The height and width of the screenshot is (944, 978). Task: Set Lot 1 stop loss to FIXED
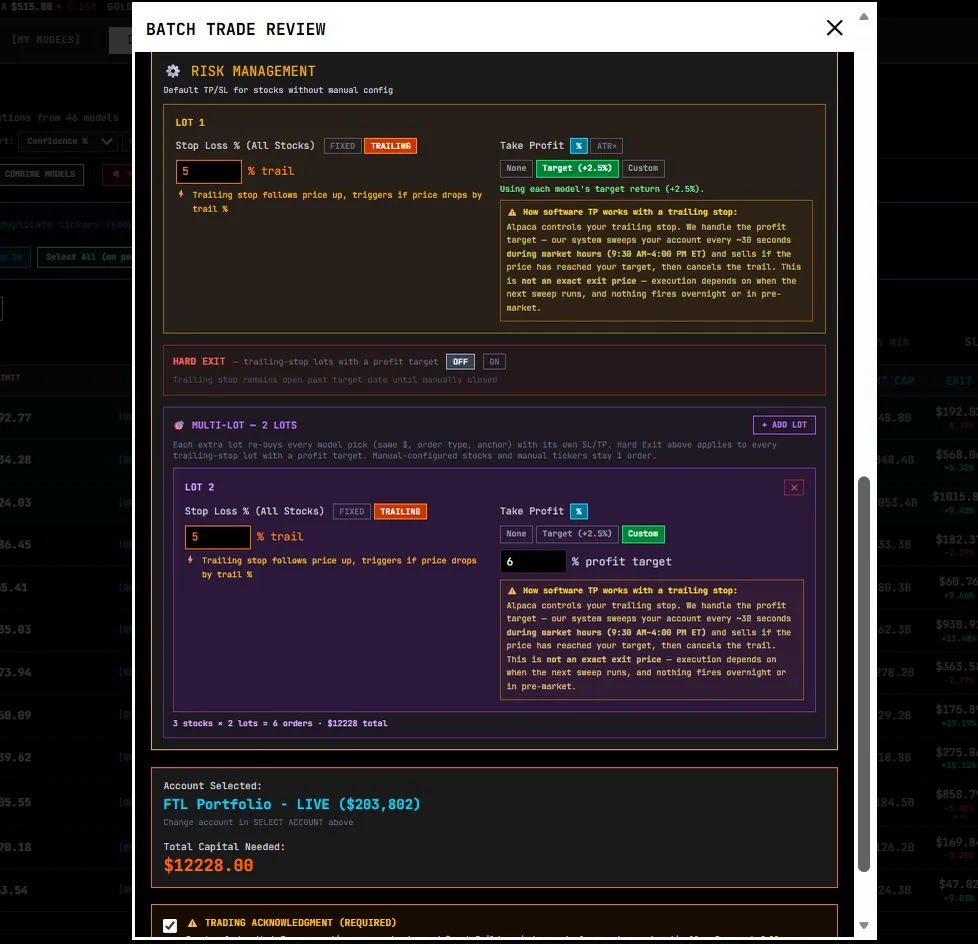coord(342,146)
